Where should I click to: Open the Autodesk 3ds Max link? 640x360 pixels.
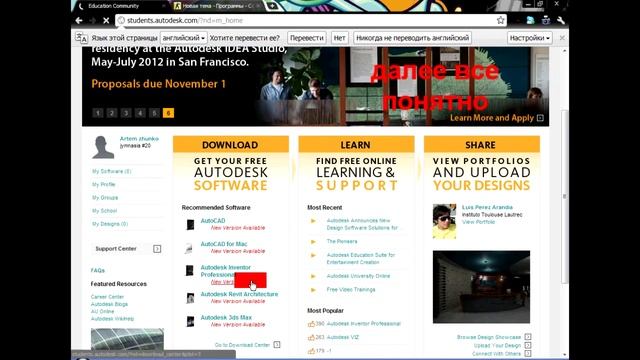coord(226,318)
